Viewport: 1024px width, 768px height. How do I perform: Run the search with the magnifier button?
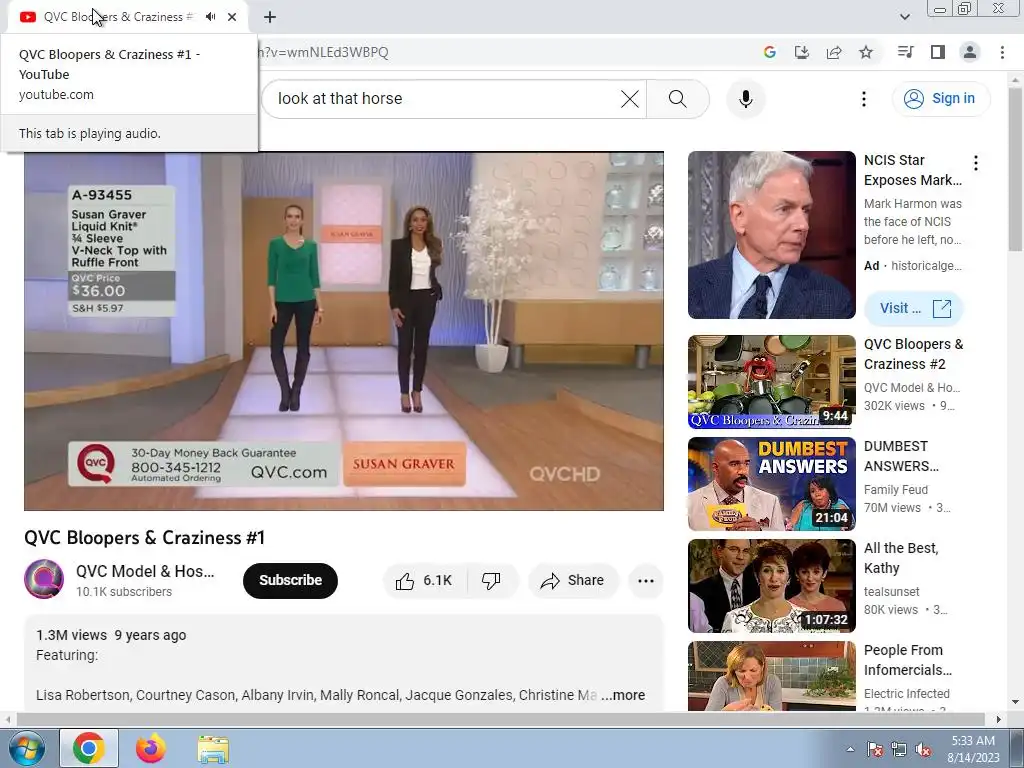click(678, 99)
